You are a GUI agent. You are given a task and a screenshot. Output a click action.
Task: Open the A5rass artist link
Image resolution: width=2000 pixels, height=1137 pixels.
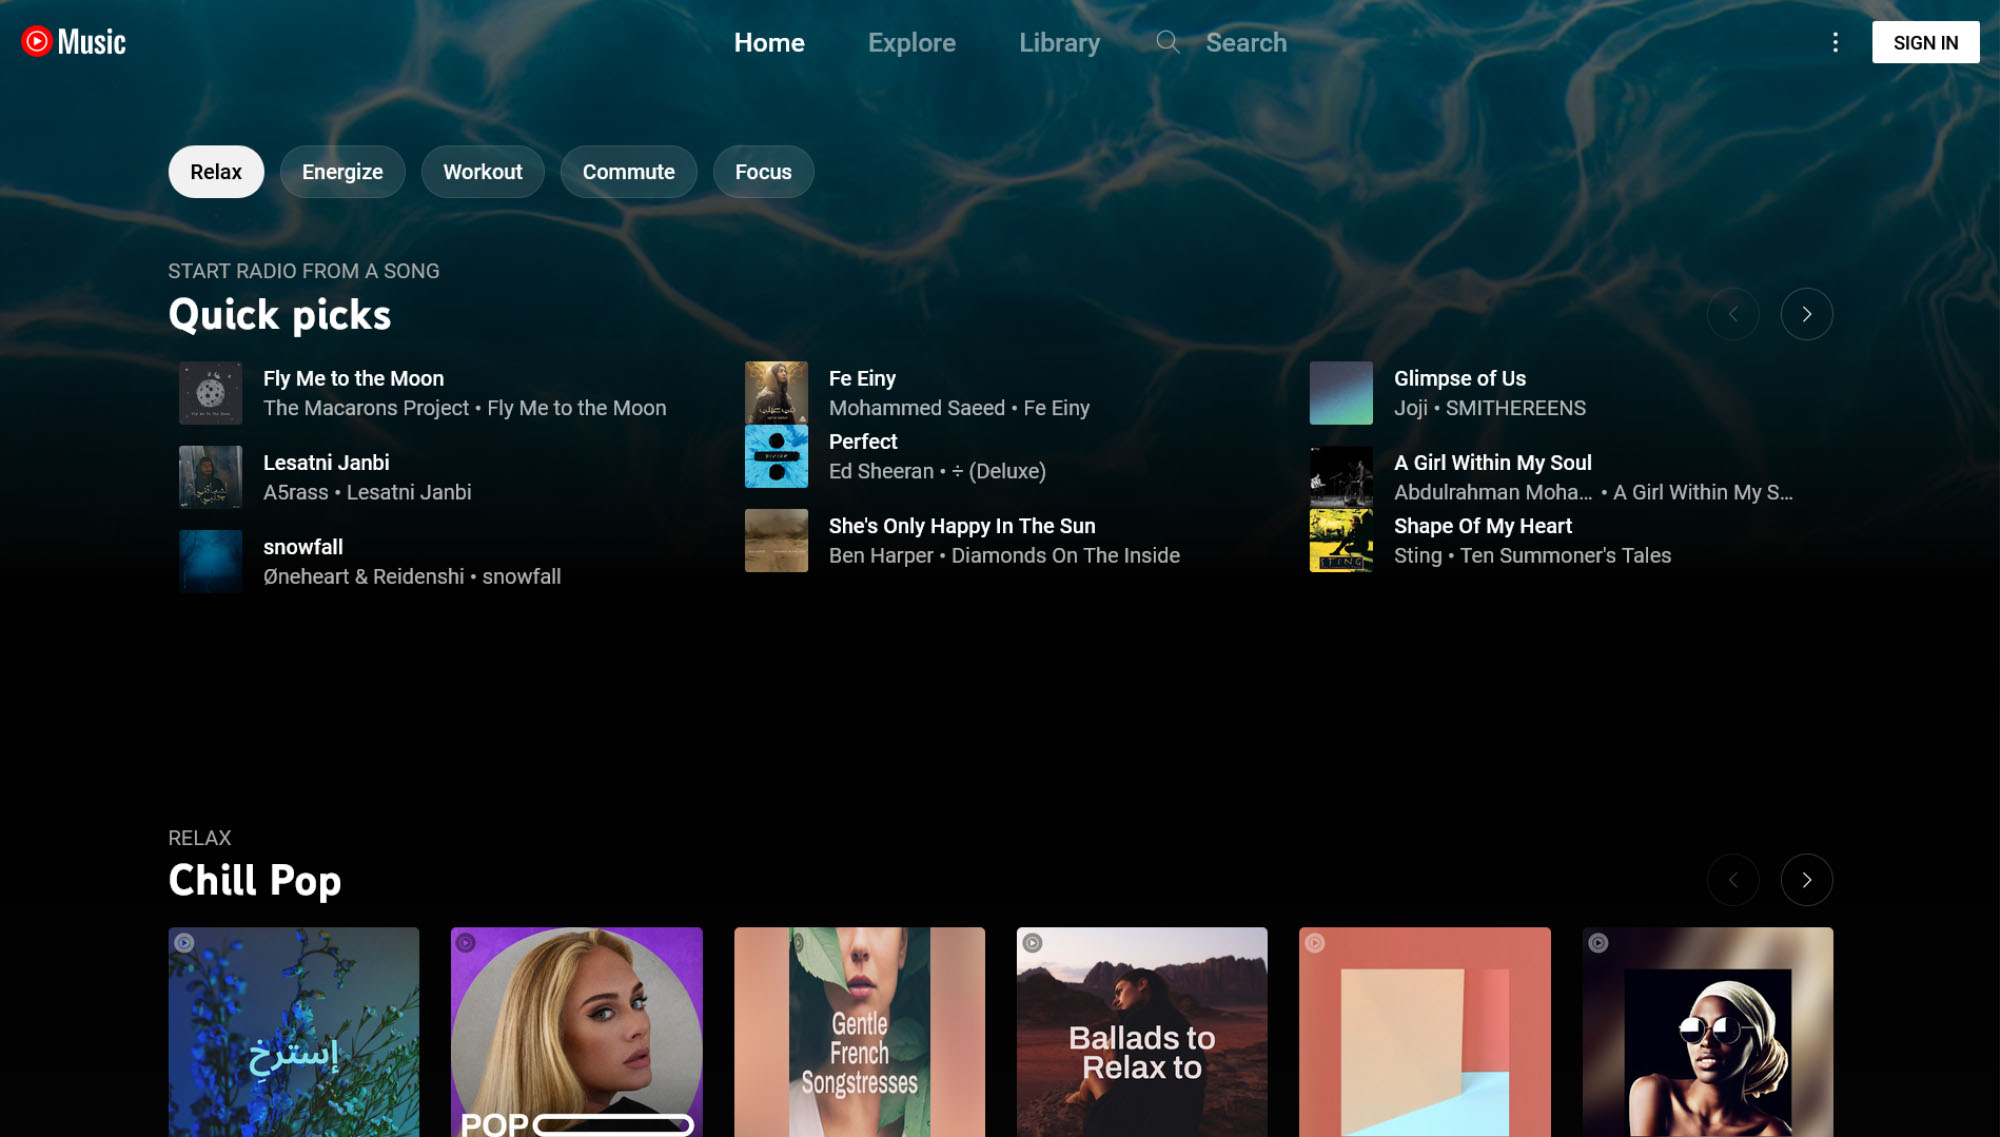pos(295,492)
